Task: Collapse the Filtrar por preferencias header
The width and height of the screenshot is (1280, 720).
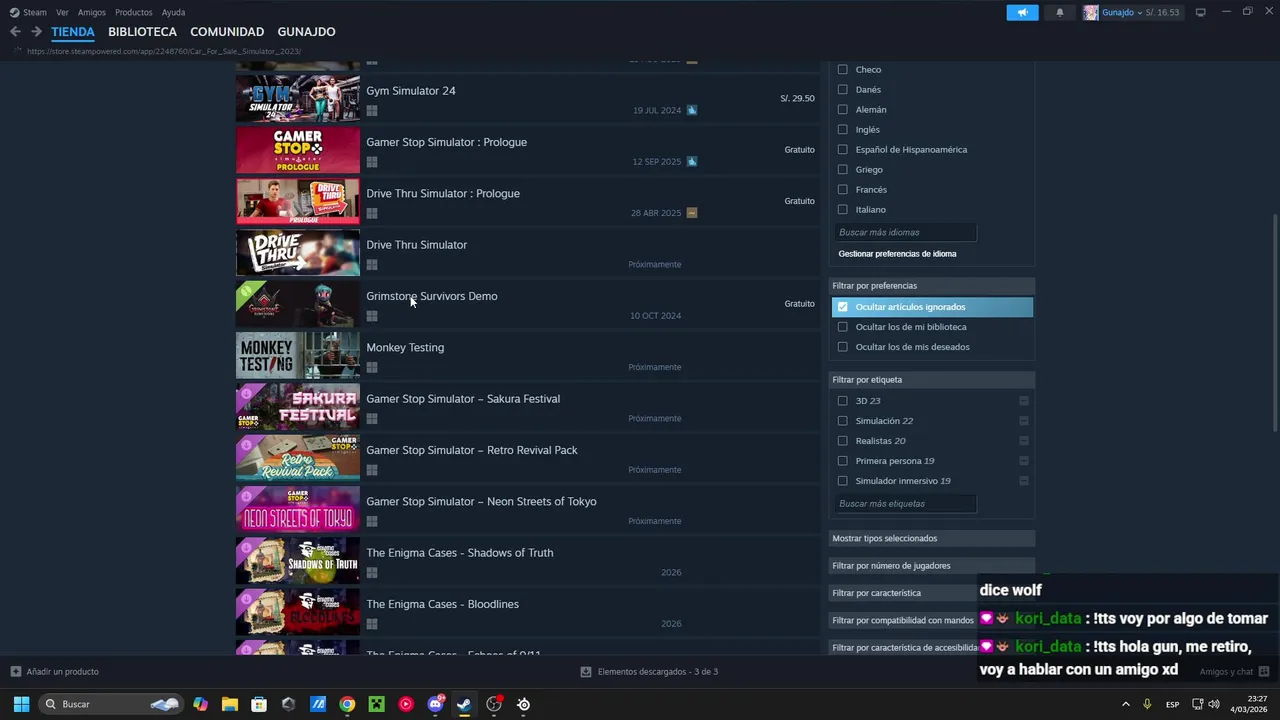Action: pyautogui.click(x=932, y=286)
